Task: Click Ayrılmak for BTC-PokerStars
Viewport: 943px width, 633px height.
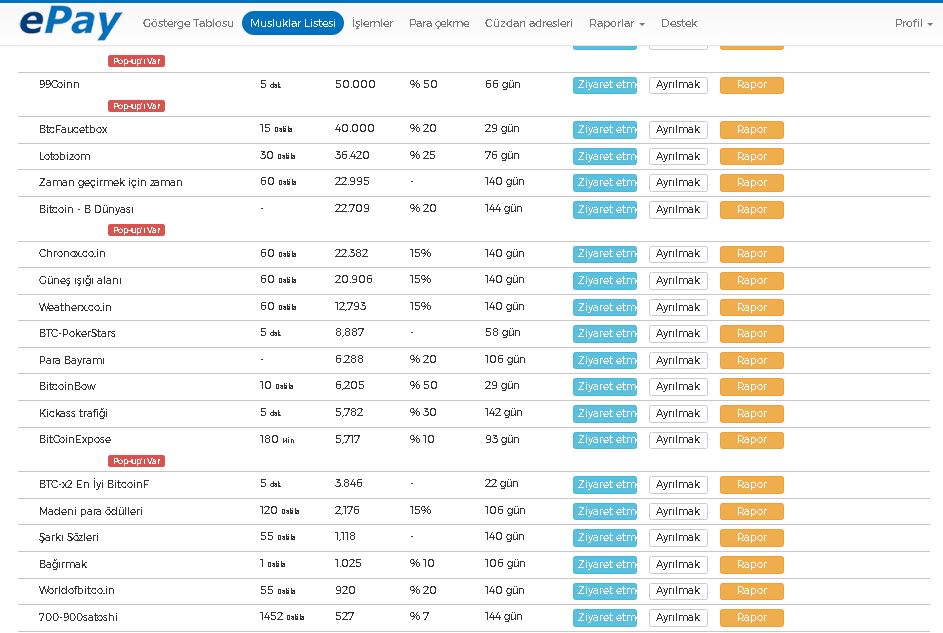Action: (x=678, y=334)
